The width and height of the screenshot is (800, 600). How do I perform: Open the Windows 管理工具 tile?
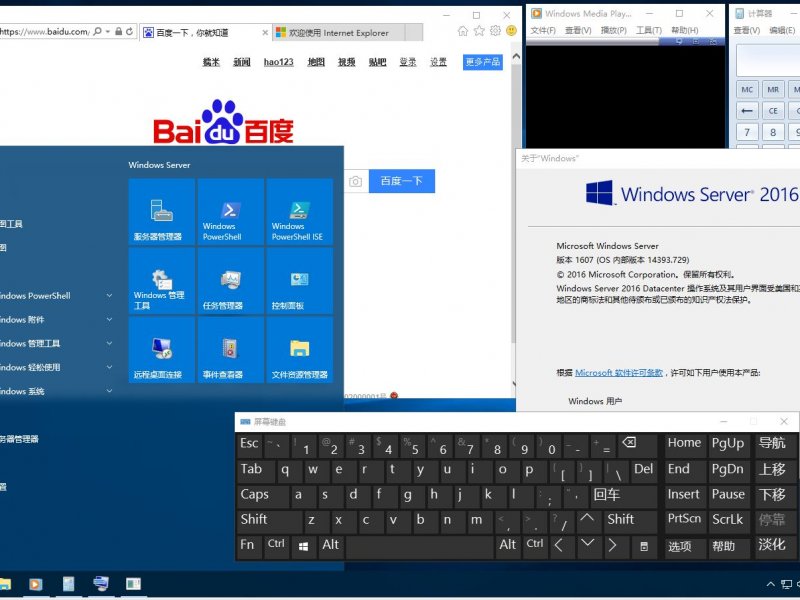162,280
